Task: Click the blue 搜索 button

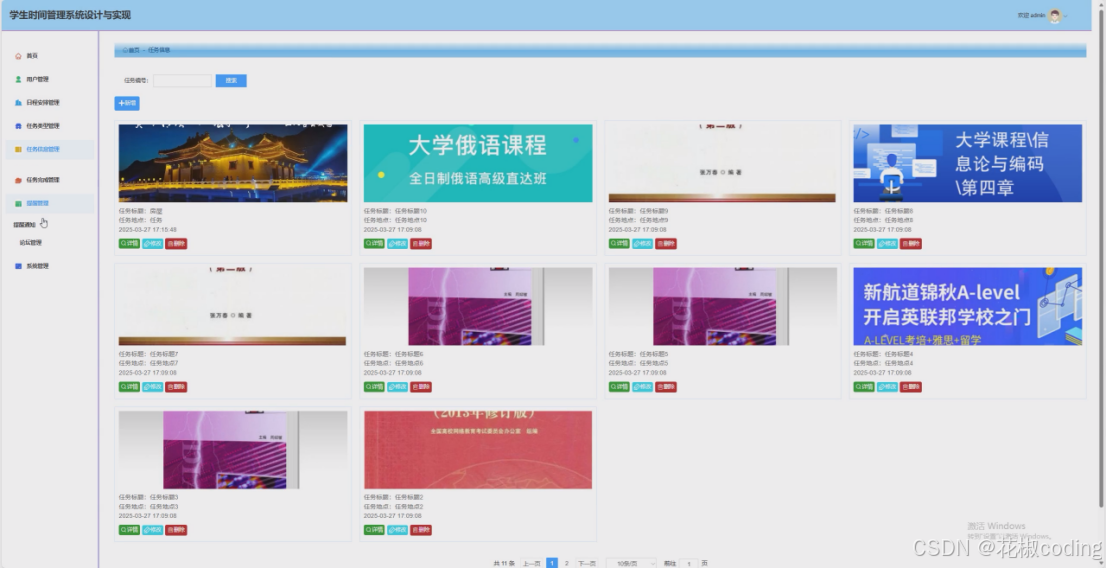Action: coord(231,80)
